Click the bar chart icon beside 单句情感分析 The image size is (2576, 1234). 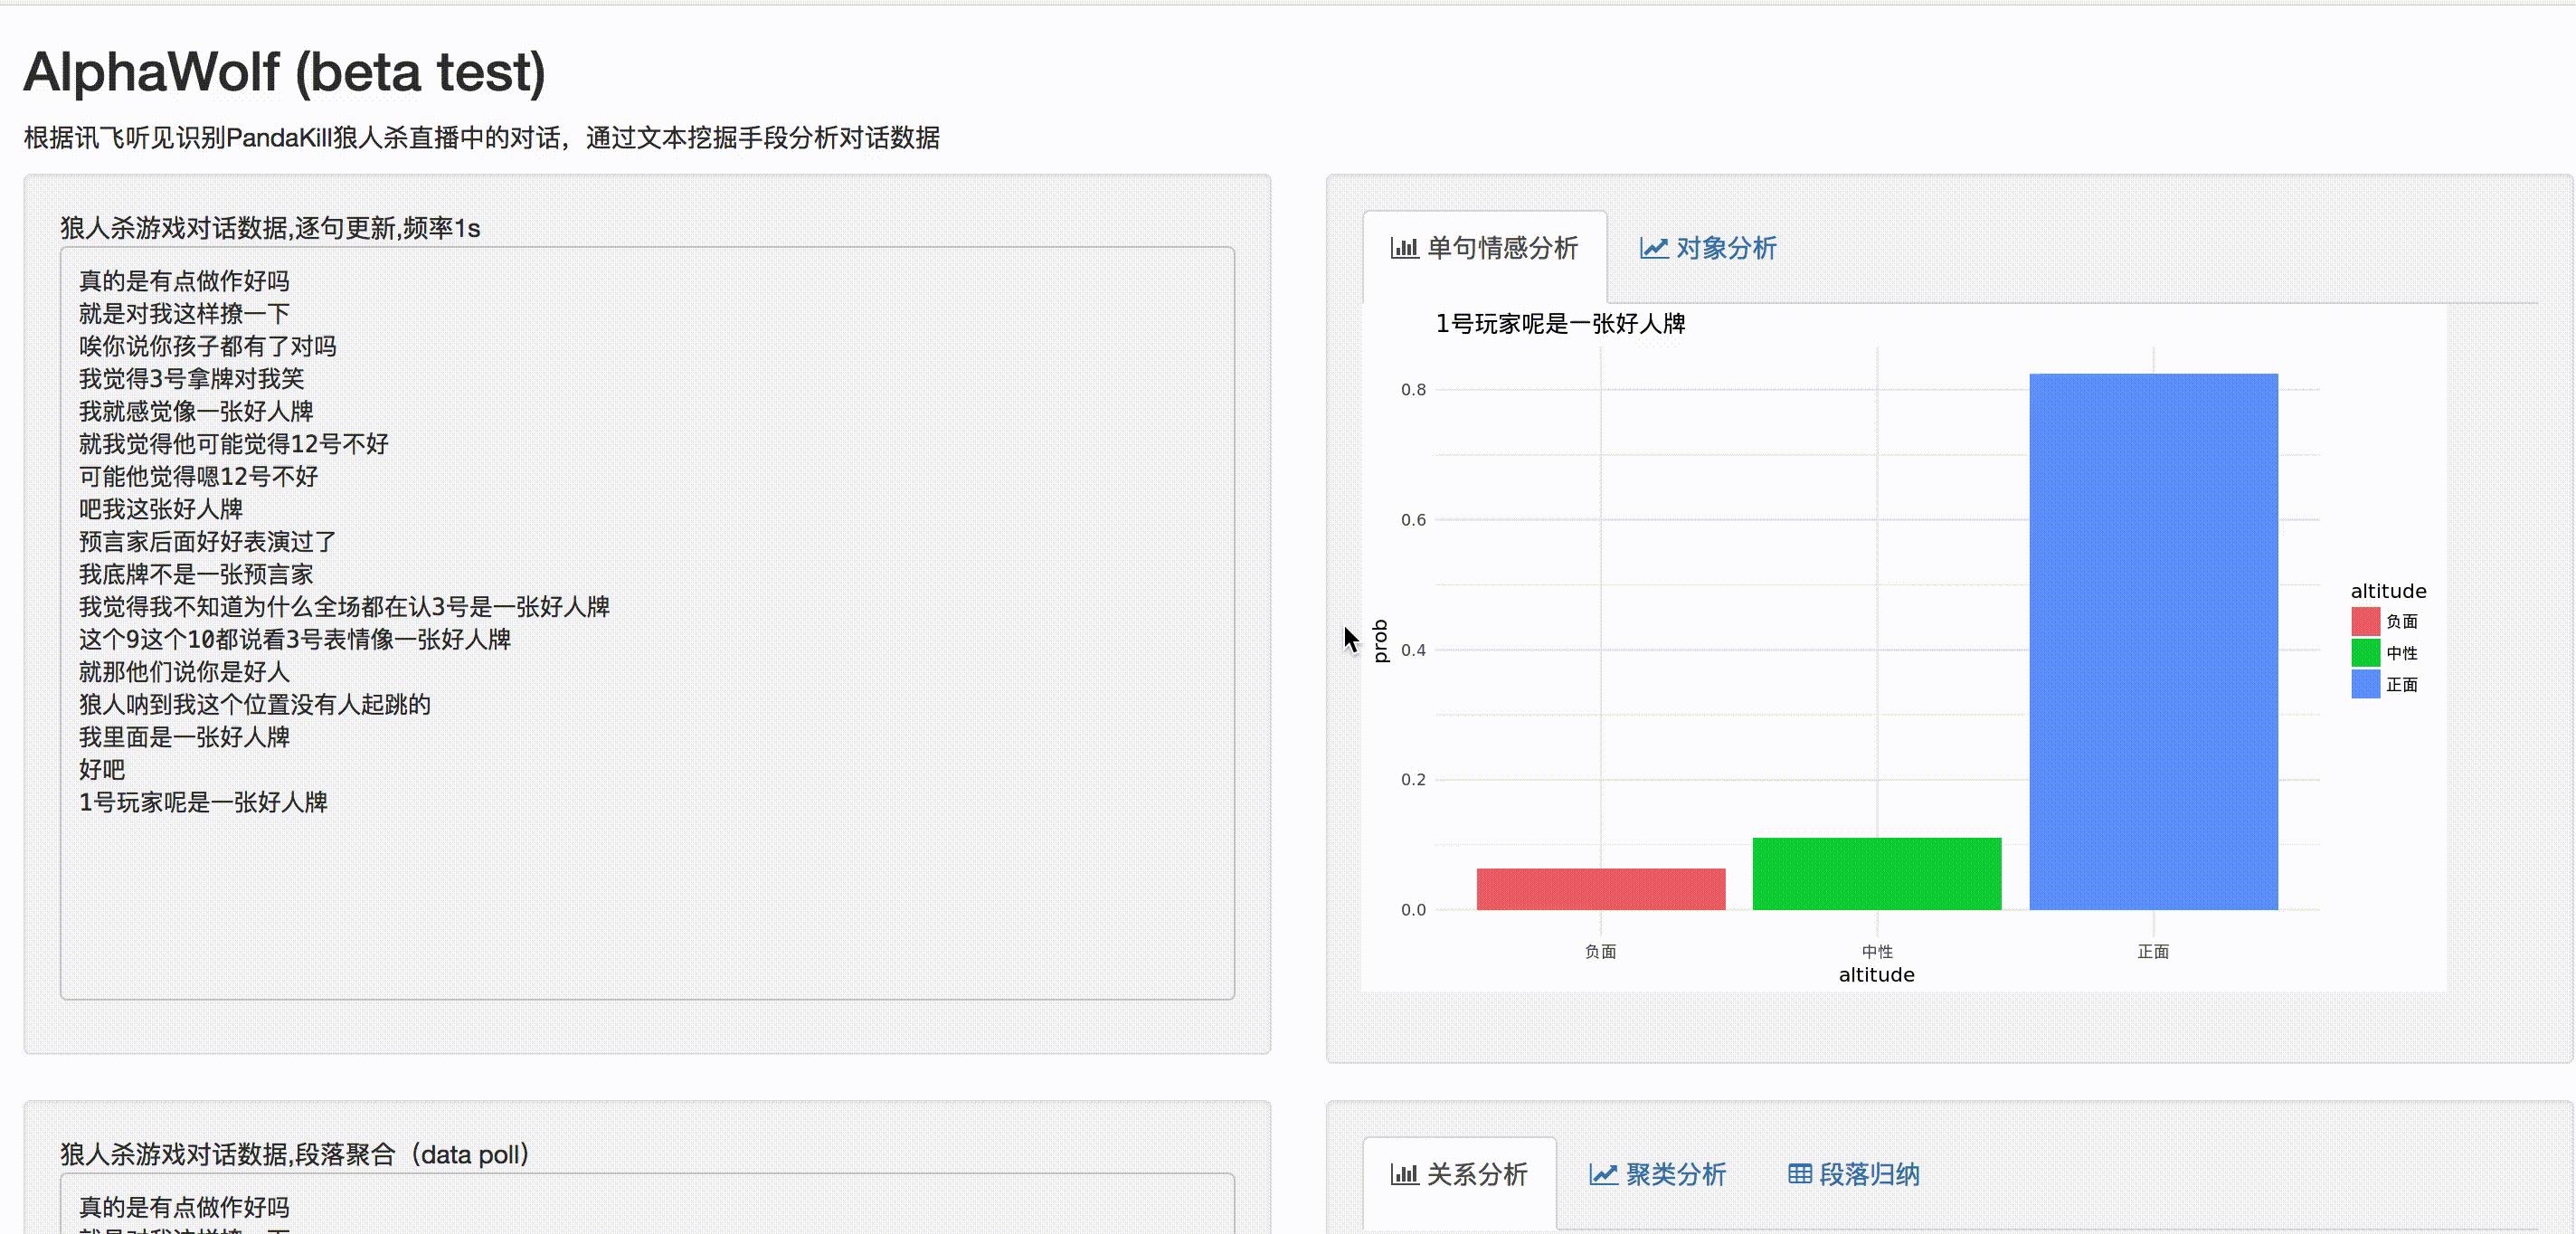pyautogui.click(x=1404, y=248)
